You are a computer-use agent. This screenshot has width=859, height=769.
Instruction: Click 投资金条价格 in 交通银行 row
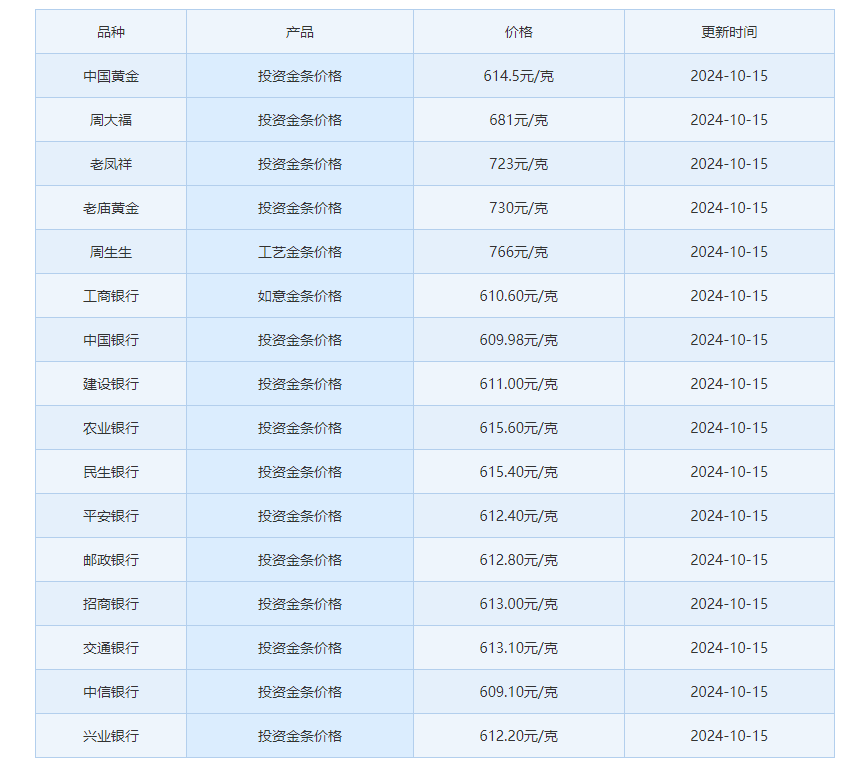(x=300, y=648)
